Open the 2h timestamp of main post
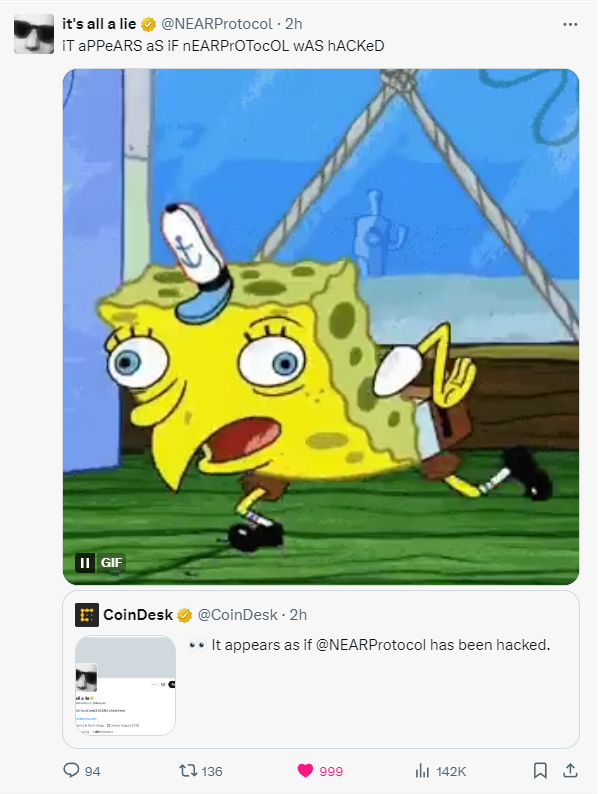The image size is (602, 794). 294,24
